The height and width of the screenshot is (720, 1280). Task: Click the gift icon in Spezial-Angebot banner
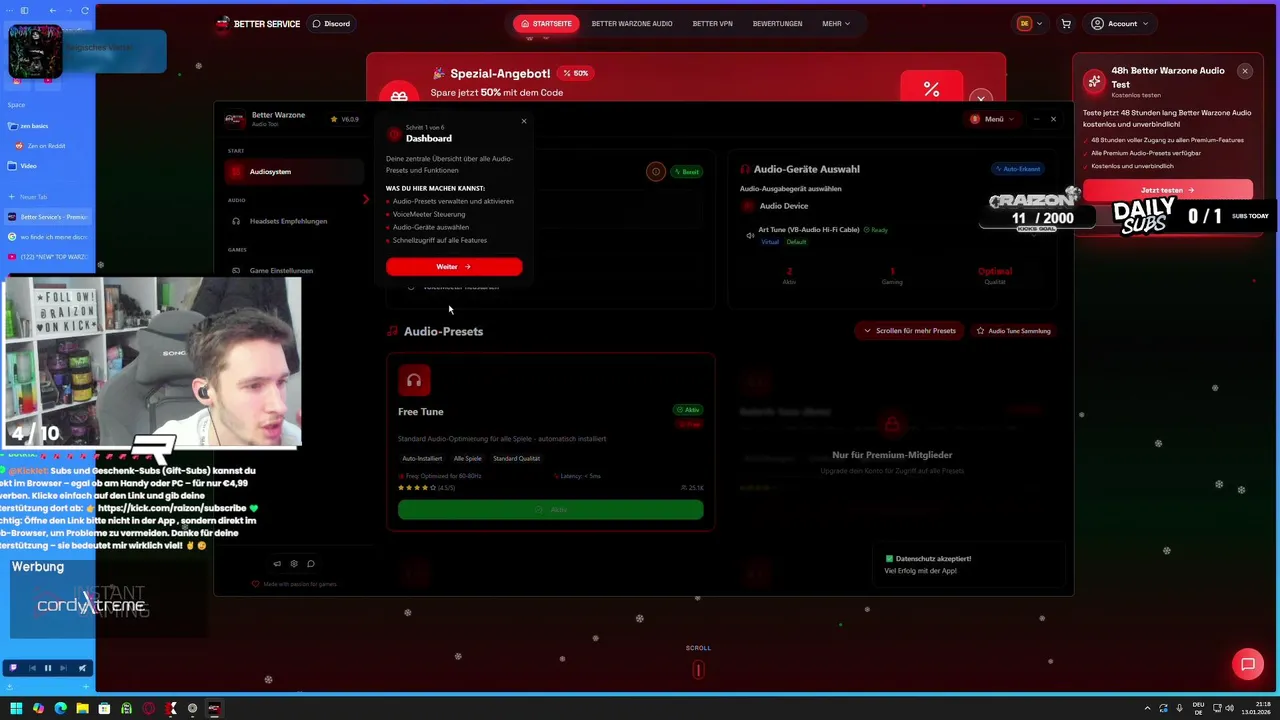point(399,96)
